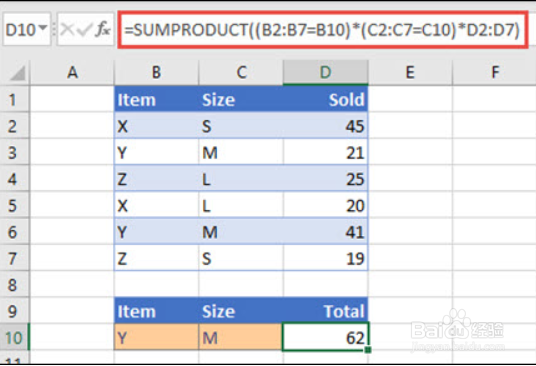536x366 pixels.
Task: Select column A header
Action: tap(72, 72)
